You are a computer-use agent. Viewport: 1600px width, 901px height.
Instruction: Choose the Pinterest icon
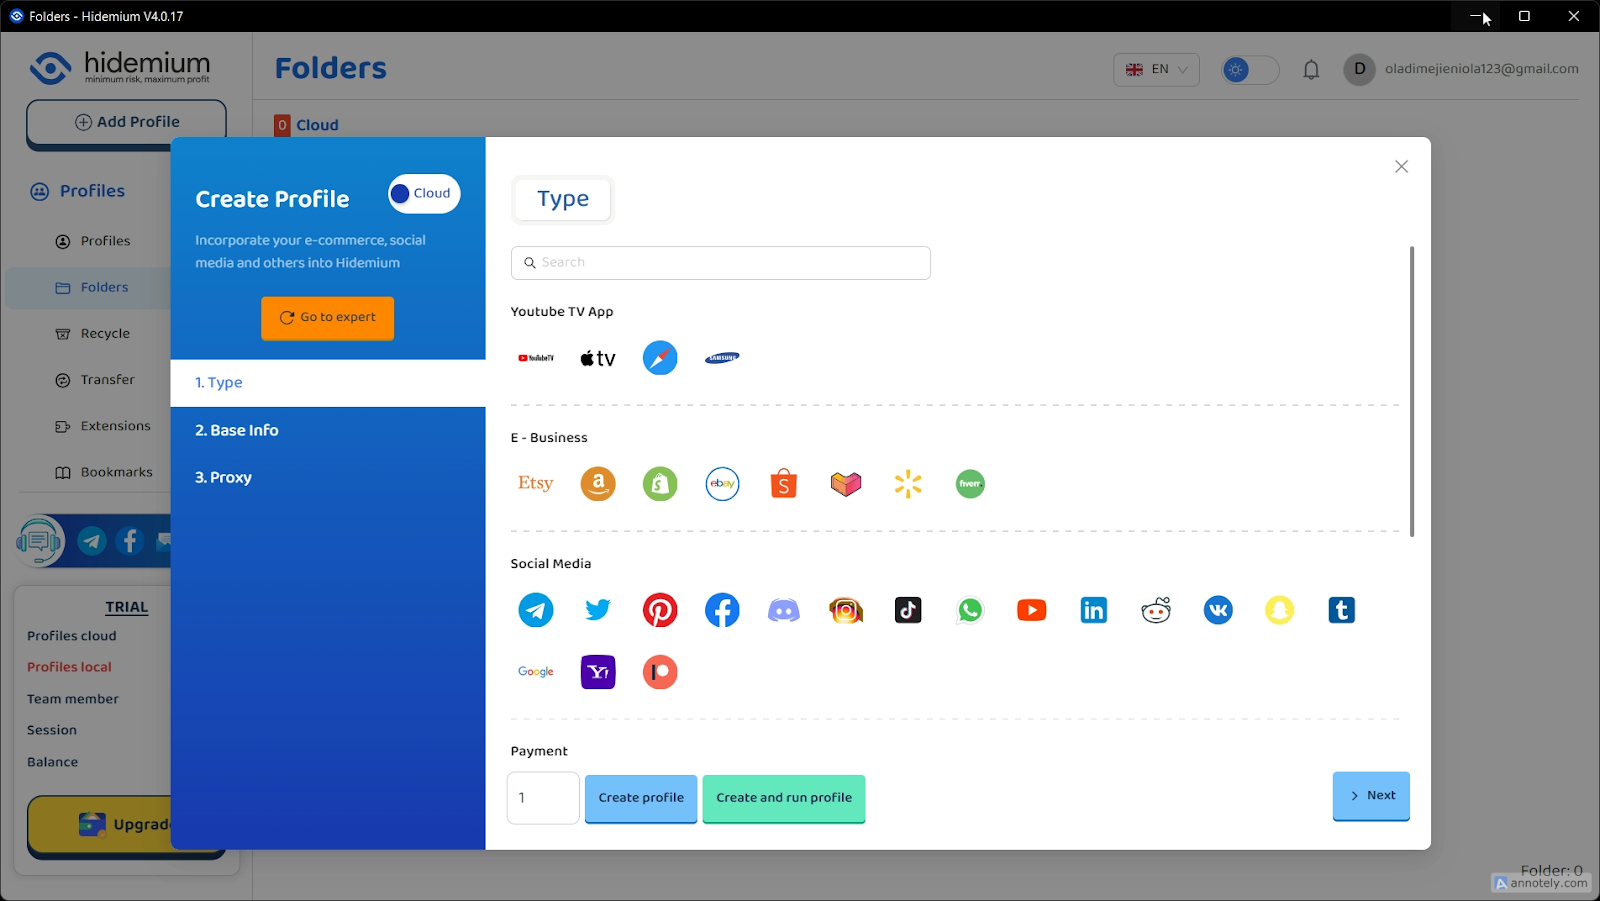tap(660, 610)
